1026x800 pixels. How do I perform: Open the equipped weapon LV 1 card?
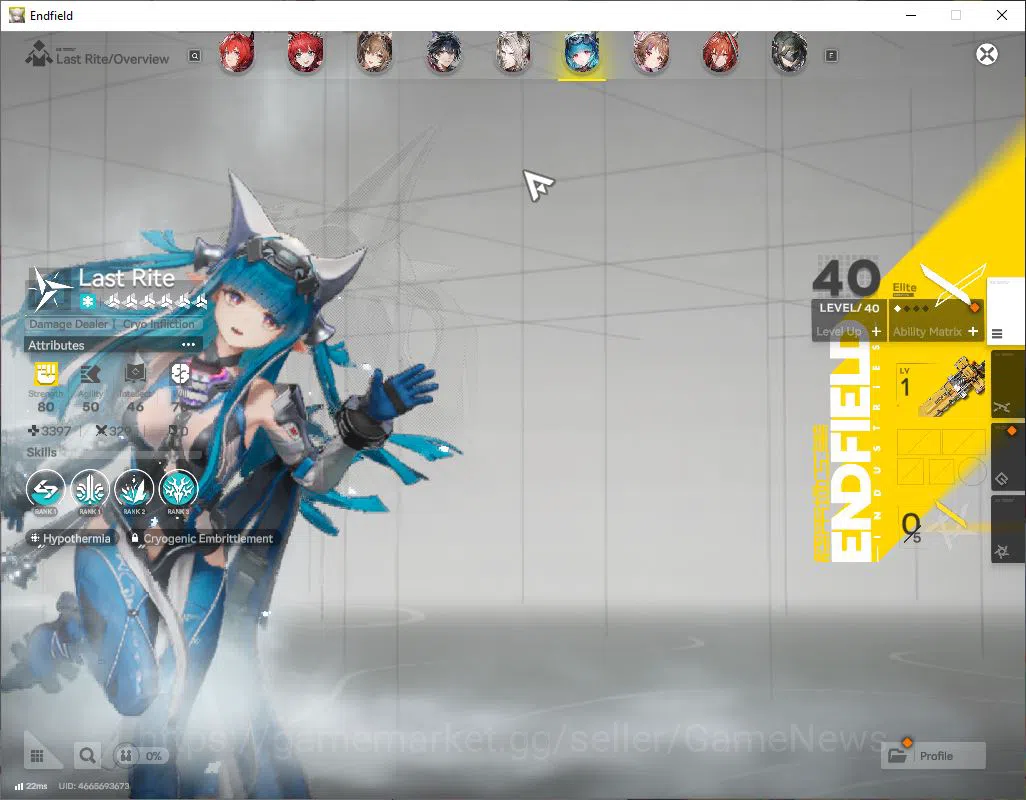[940, 387]
